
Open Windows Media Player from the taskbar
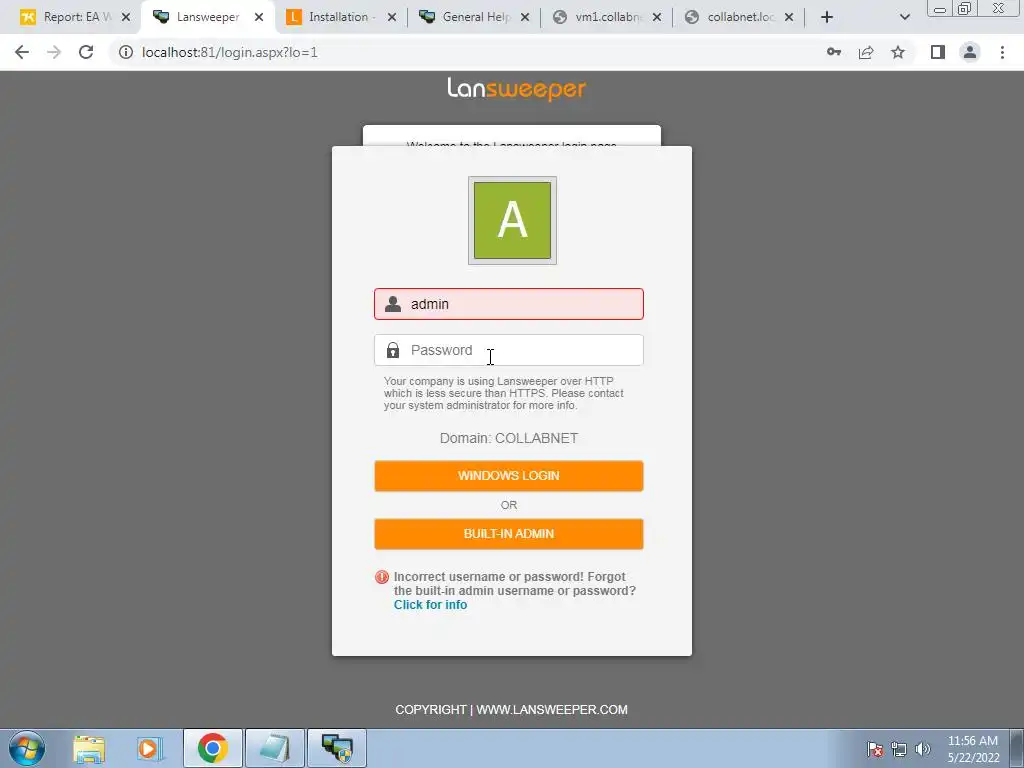click(150, 748)
